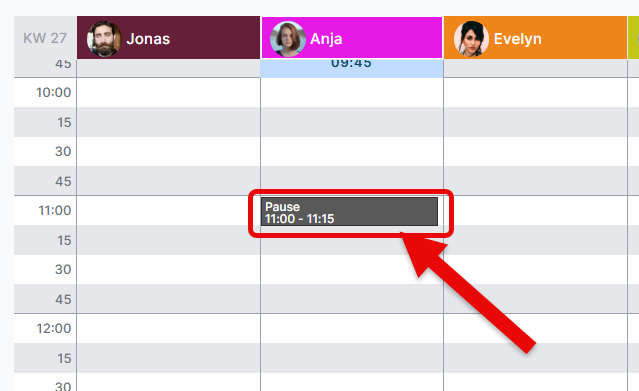Select Anja's 11:45 time slot
This screenshot has height=391, width=639.
pyautogui.click(x=352, y=299)
